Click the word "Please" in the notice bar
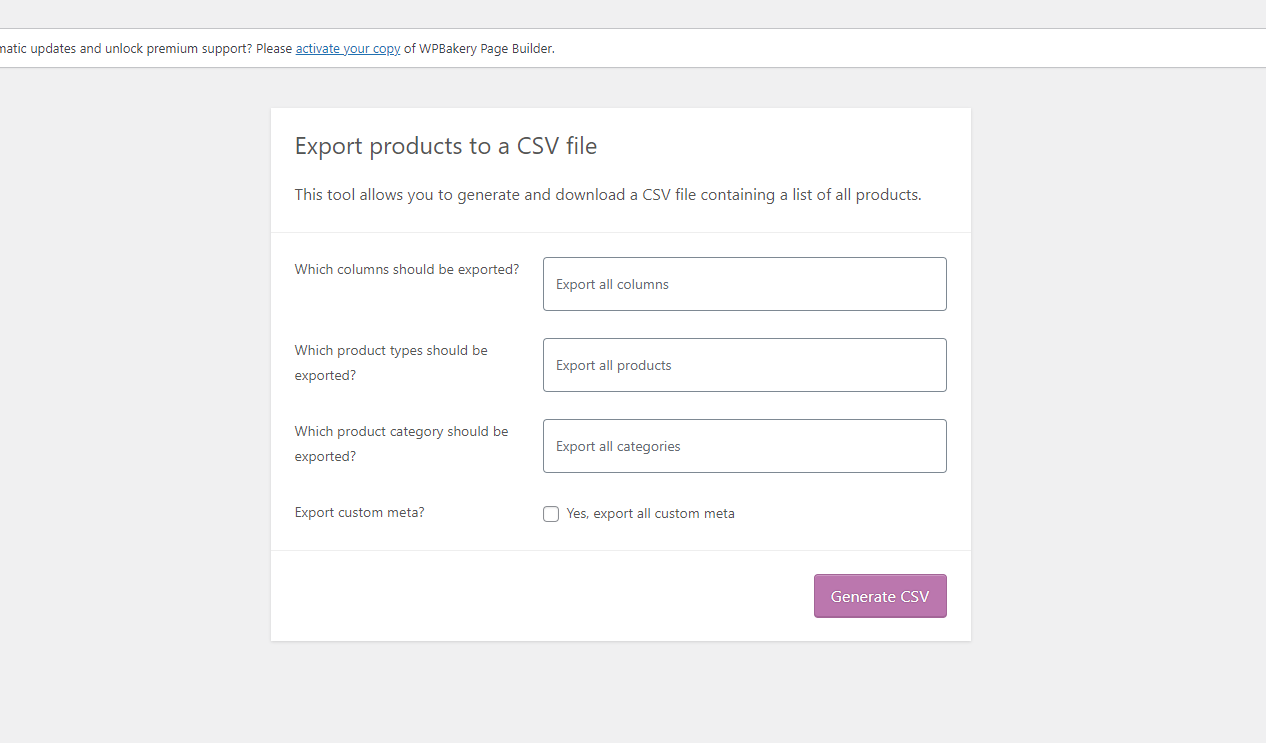This screenshot has height=743, width=1266. pos(274,48)
